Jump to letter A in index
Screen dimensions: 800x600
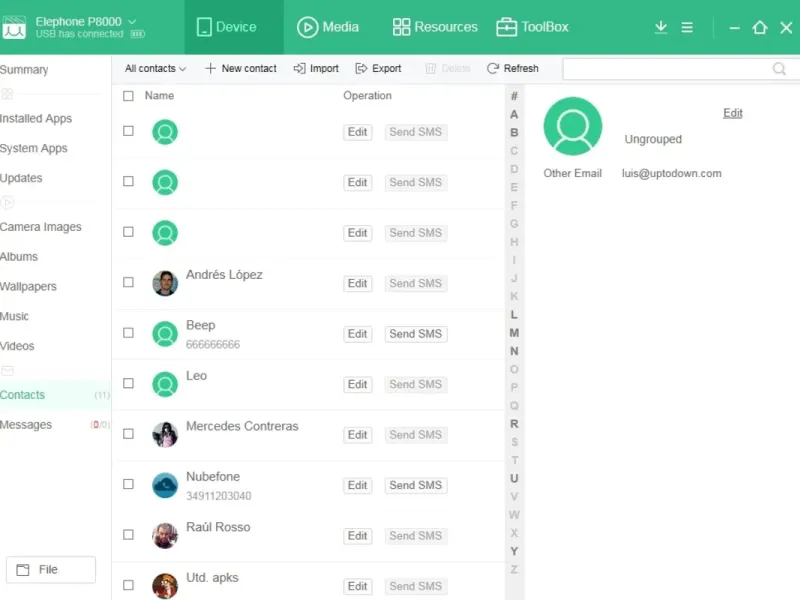tap(514, 114)
